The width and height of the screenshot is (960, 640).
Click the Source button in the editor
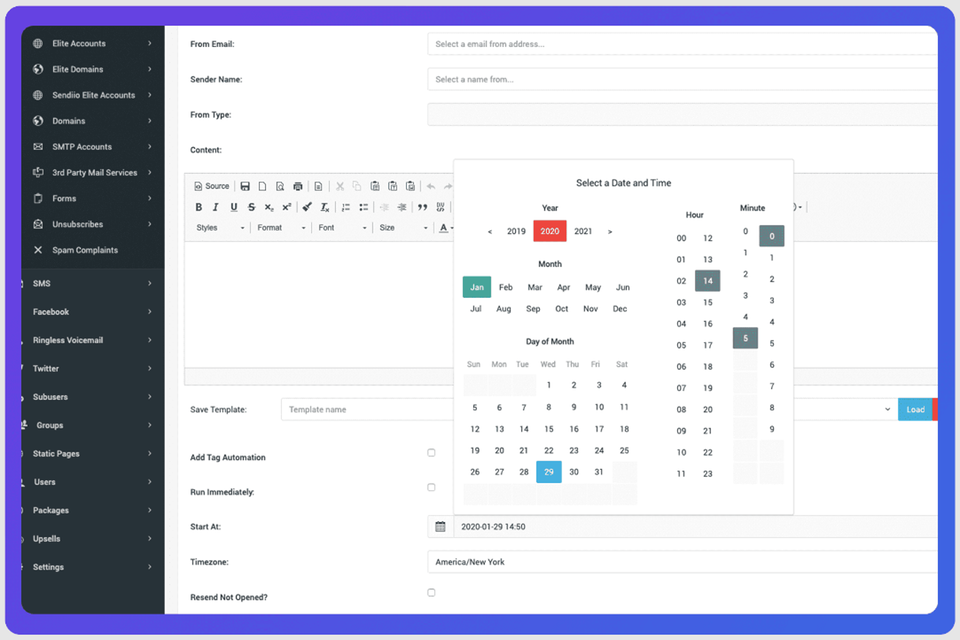[x=211, y=186]
